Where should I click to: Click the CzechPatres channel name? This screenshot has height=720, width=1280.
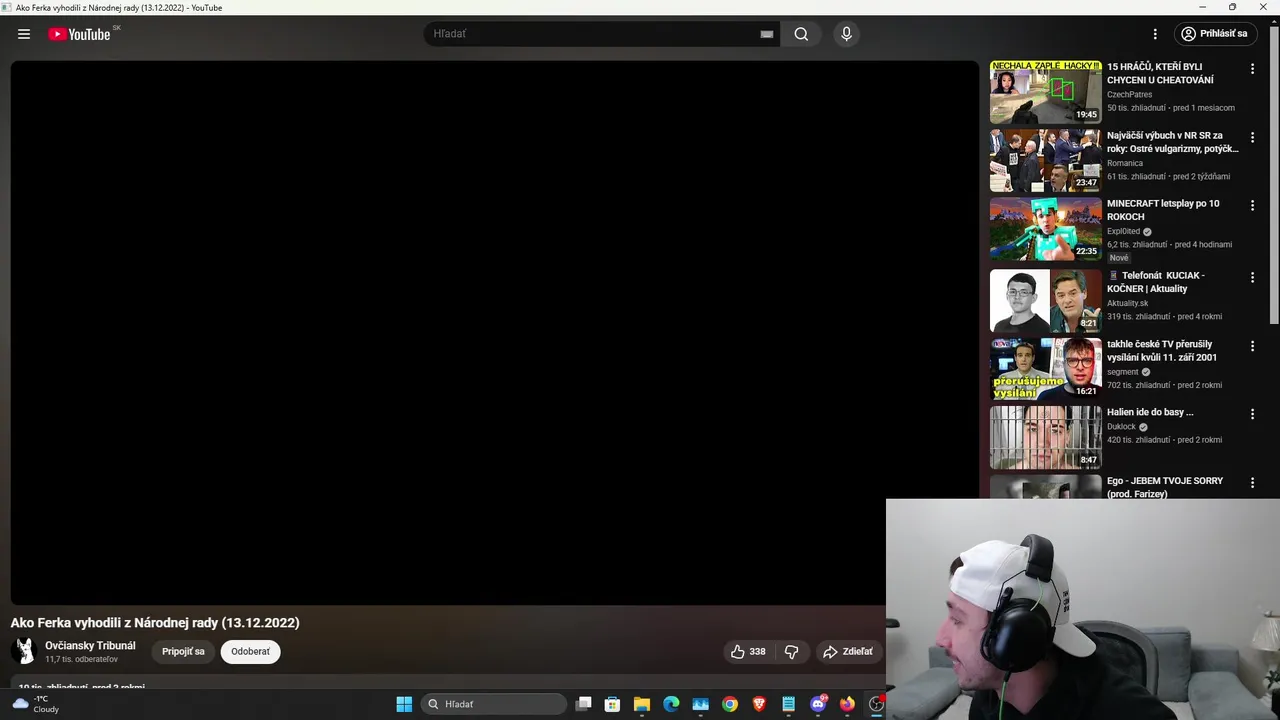click(1129, 94)
